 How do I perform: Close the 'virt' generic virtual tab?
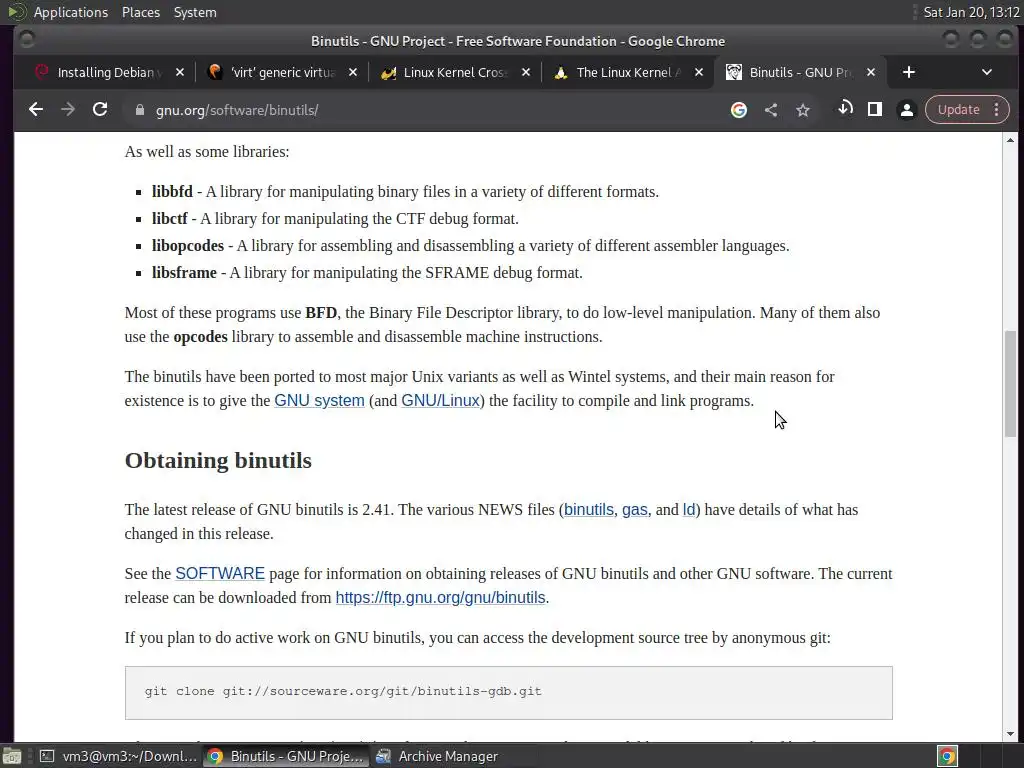[x=353, y=72]
